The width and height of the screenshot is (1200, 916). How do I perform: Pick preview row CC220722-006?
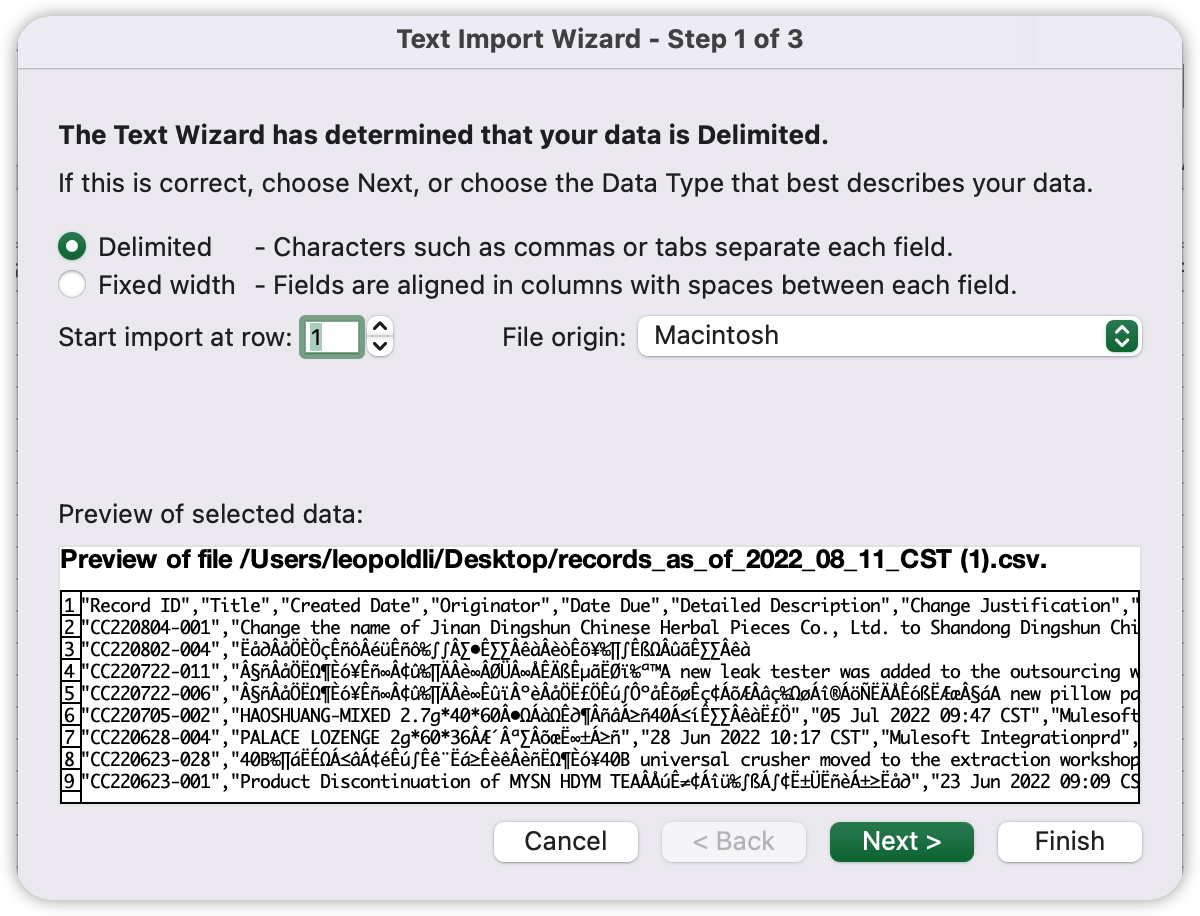tap(600, 693)
